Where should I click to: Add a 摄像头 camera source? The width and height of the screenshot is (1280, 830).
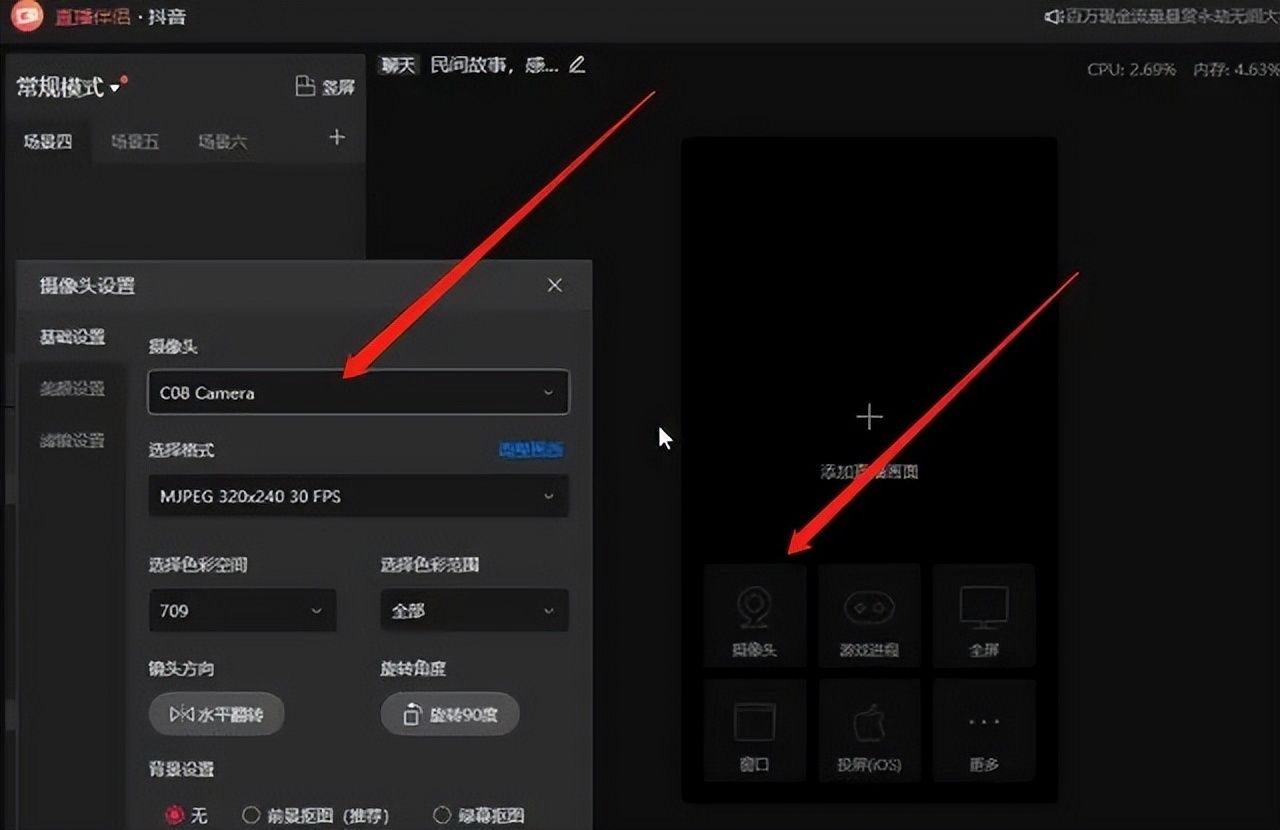point(755,614)
